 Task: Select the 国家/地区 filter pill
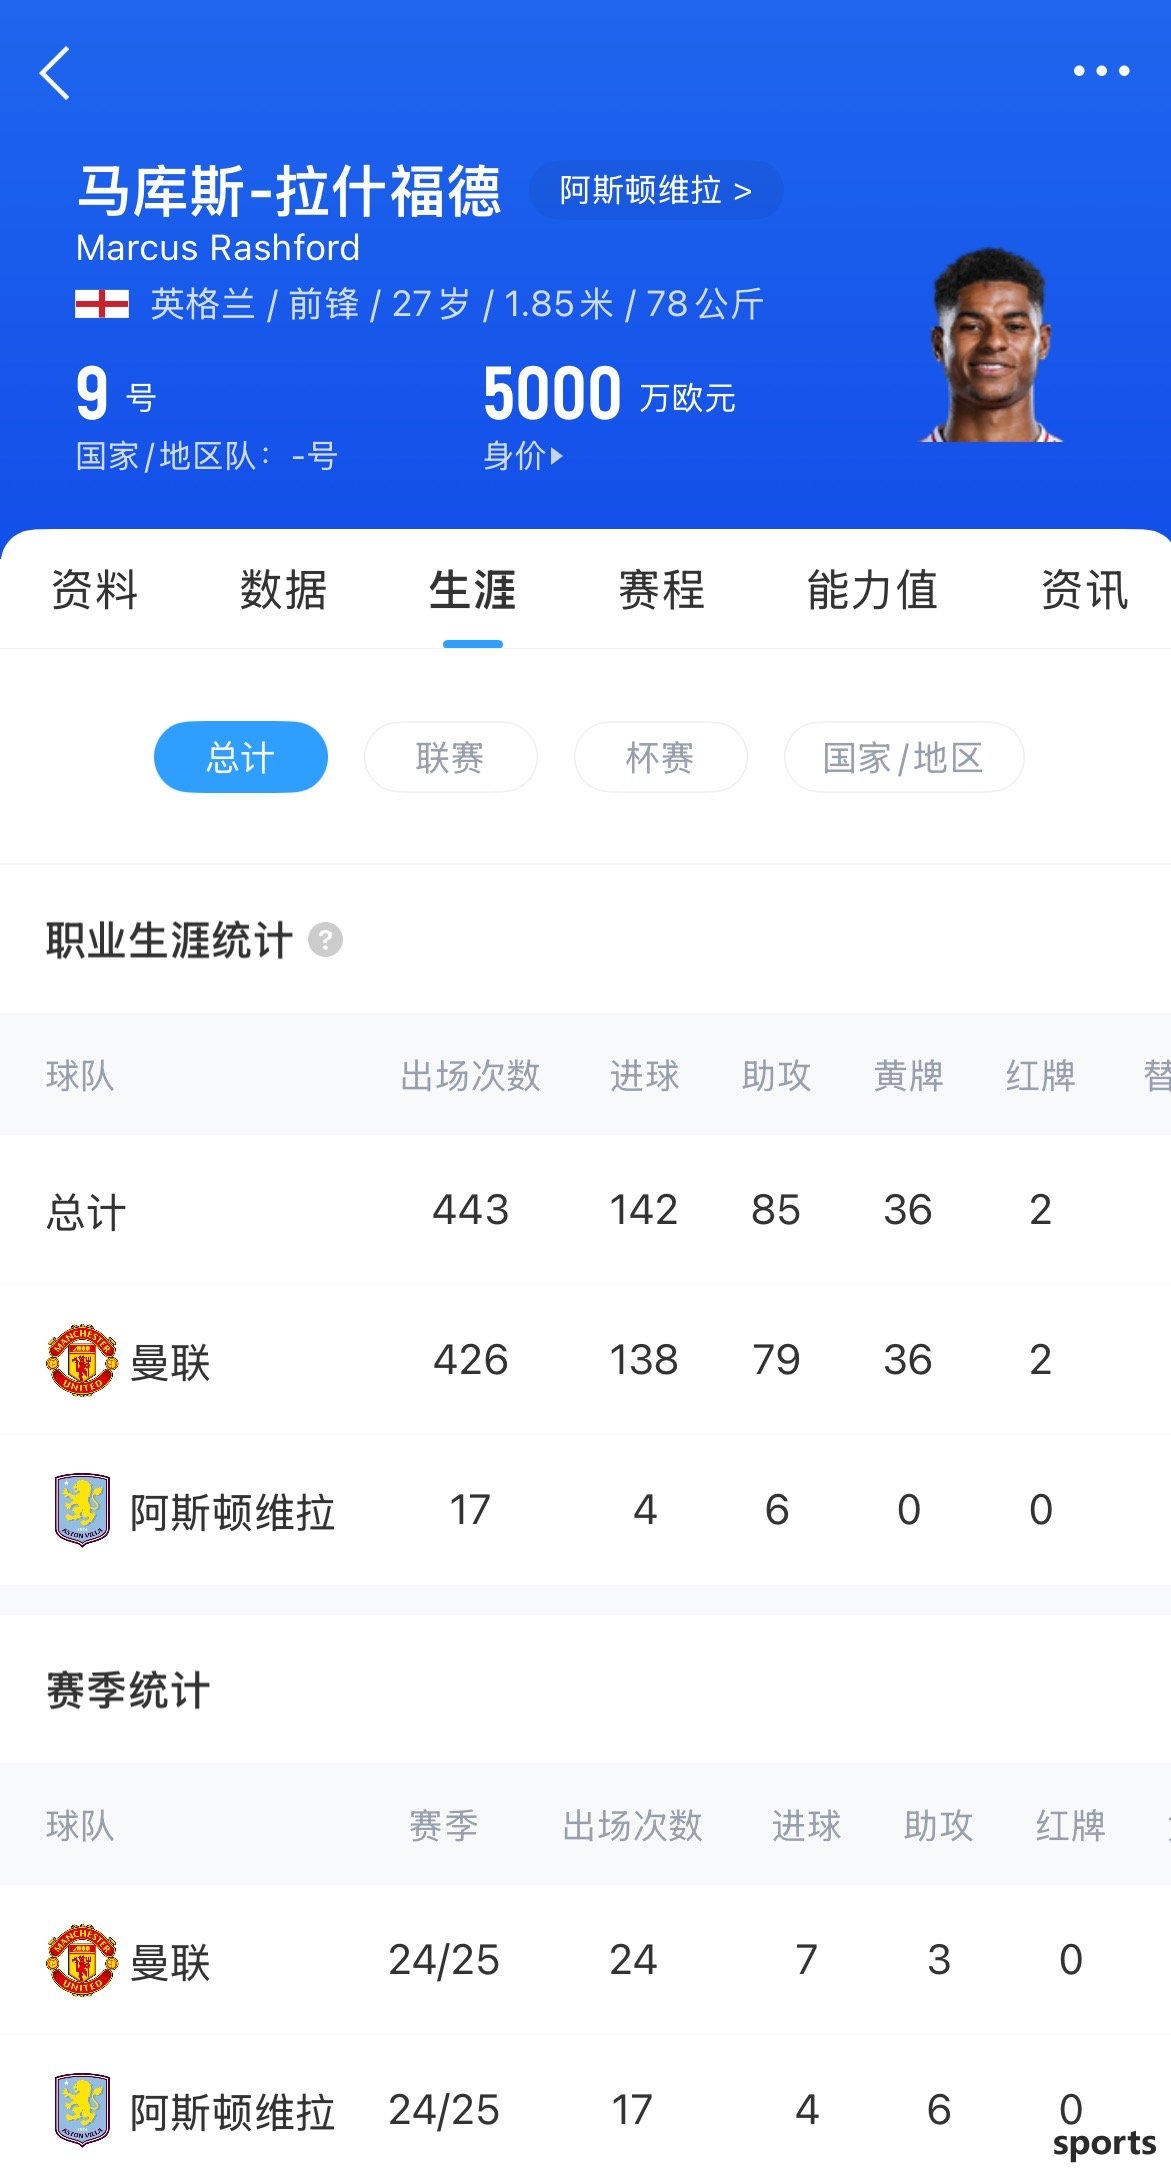[904, 757]
